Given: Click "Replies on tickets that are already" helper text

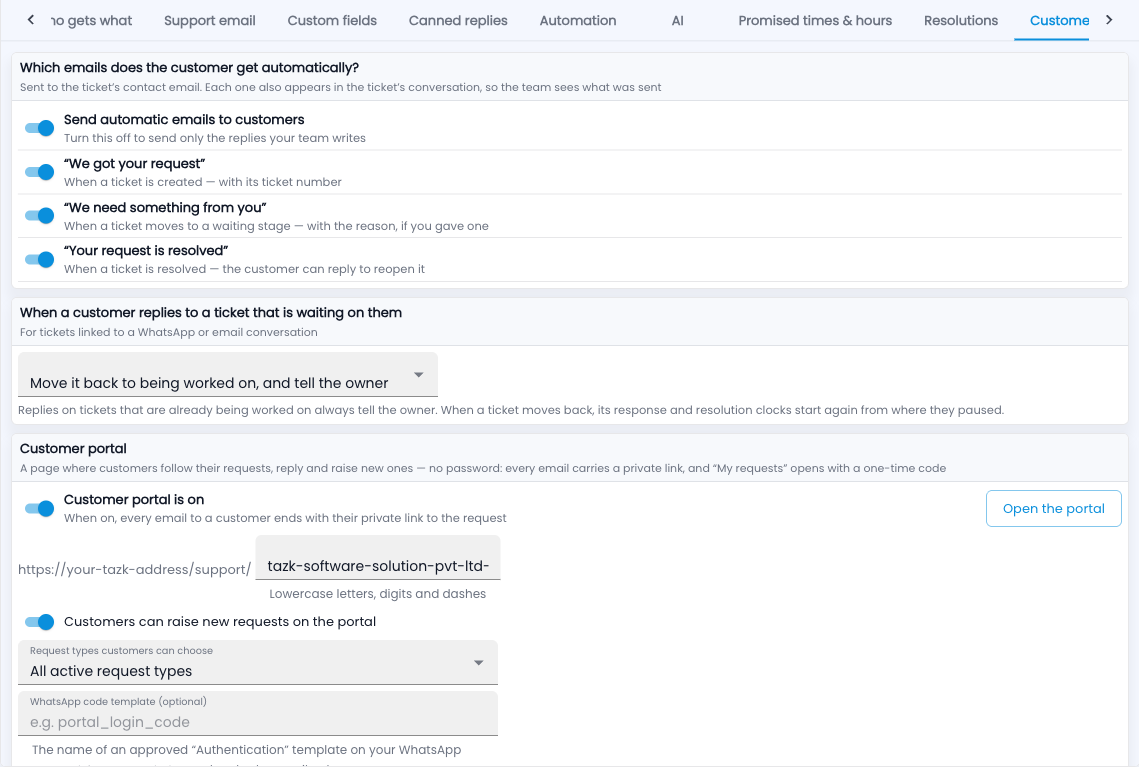Looking at the screenshot, I should [x=511, y=410].
